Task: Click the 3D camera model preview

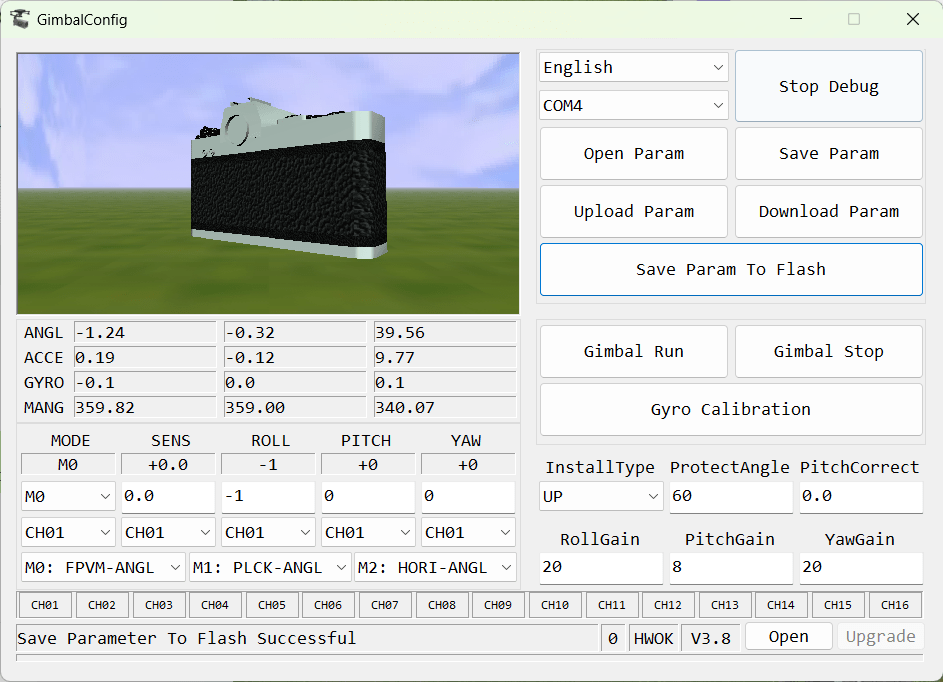Action: point(268,183)
